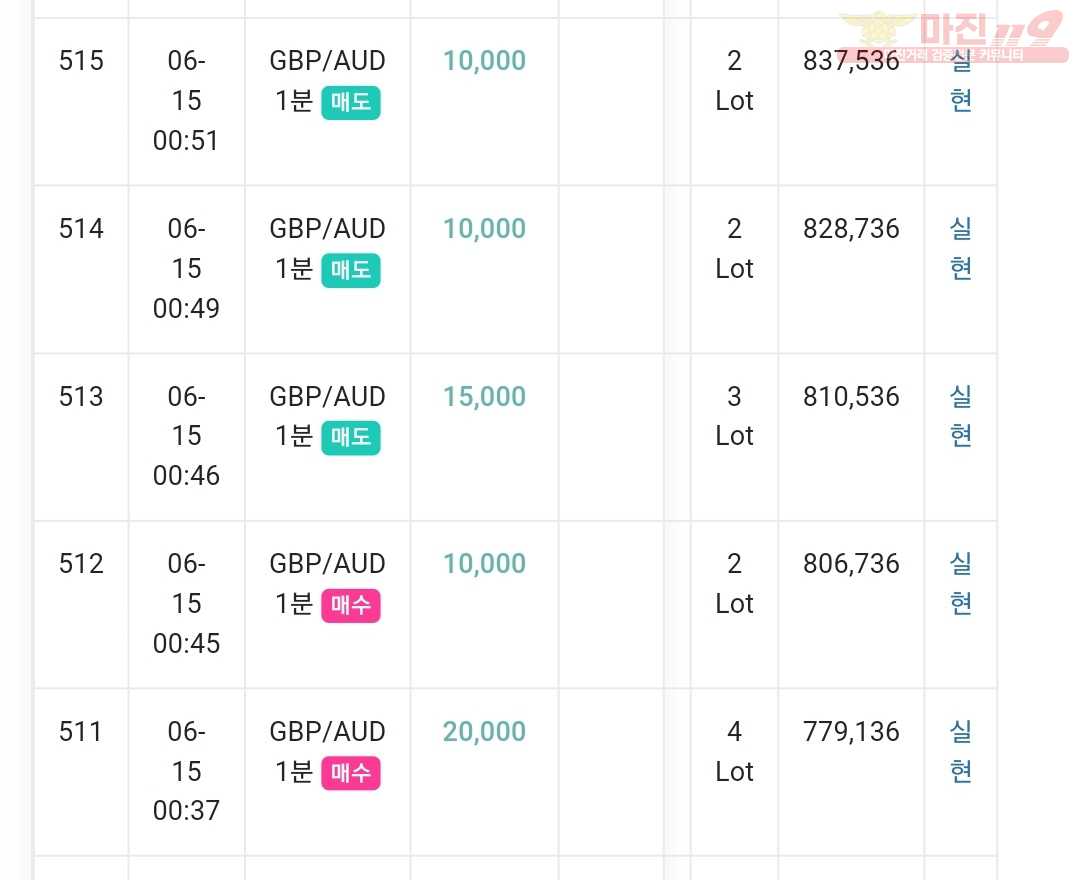
Task: Click the 매도 badge in row 515
Action: pos(351,103)
